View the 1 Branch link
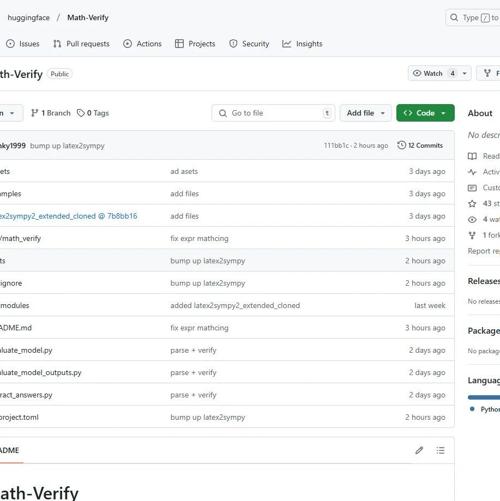The width and height of the screenshot is (500, 501). 51,113
